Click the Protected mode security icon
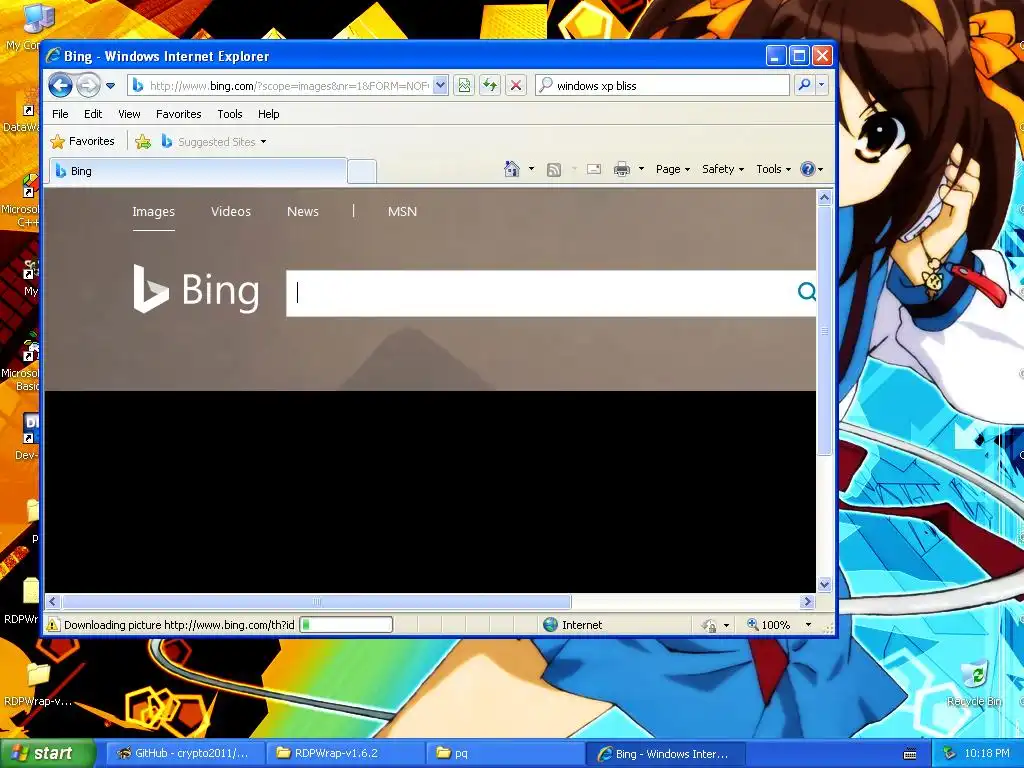1024x768 pixels. tap(709, 626)
